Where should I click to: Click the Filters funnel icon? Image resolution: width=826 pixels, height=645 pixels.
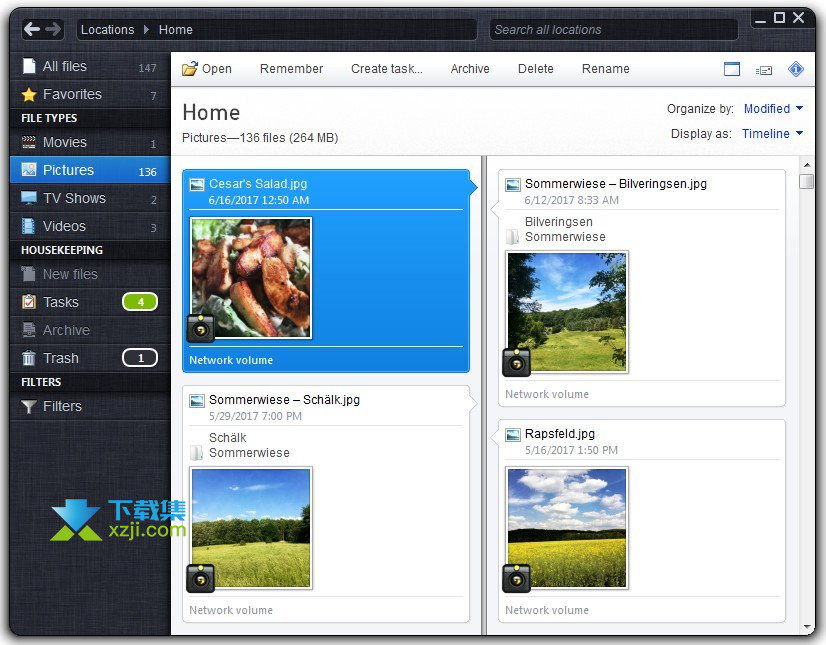pyautogui.click(x=29, y=406)
